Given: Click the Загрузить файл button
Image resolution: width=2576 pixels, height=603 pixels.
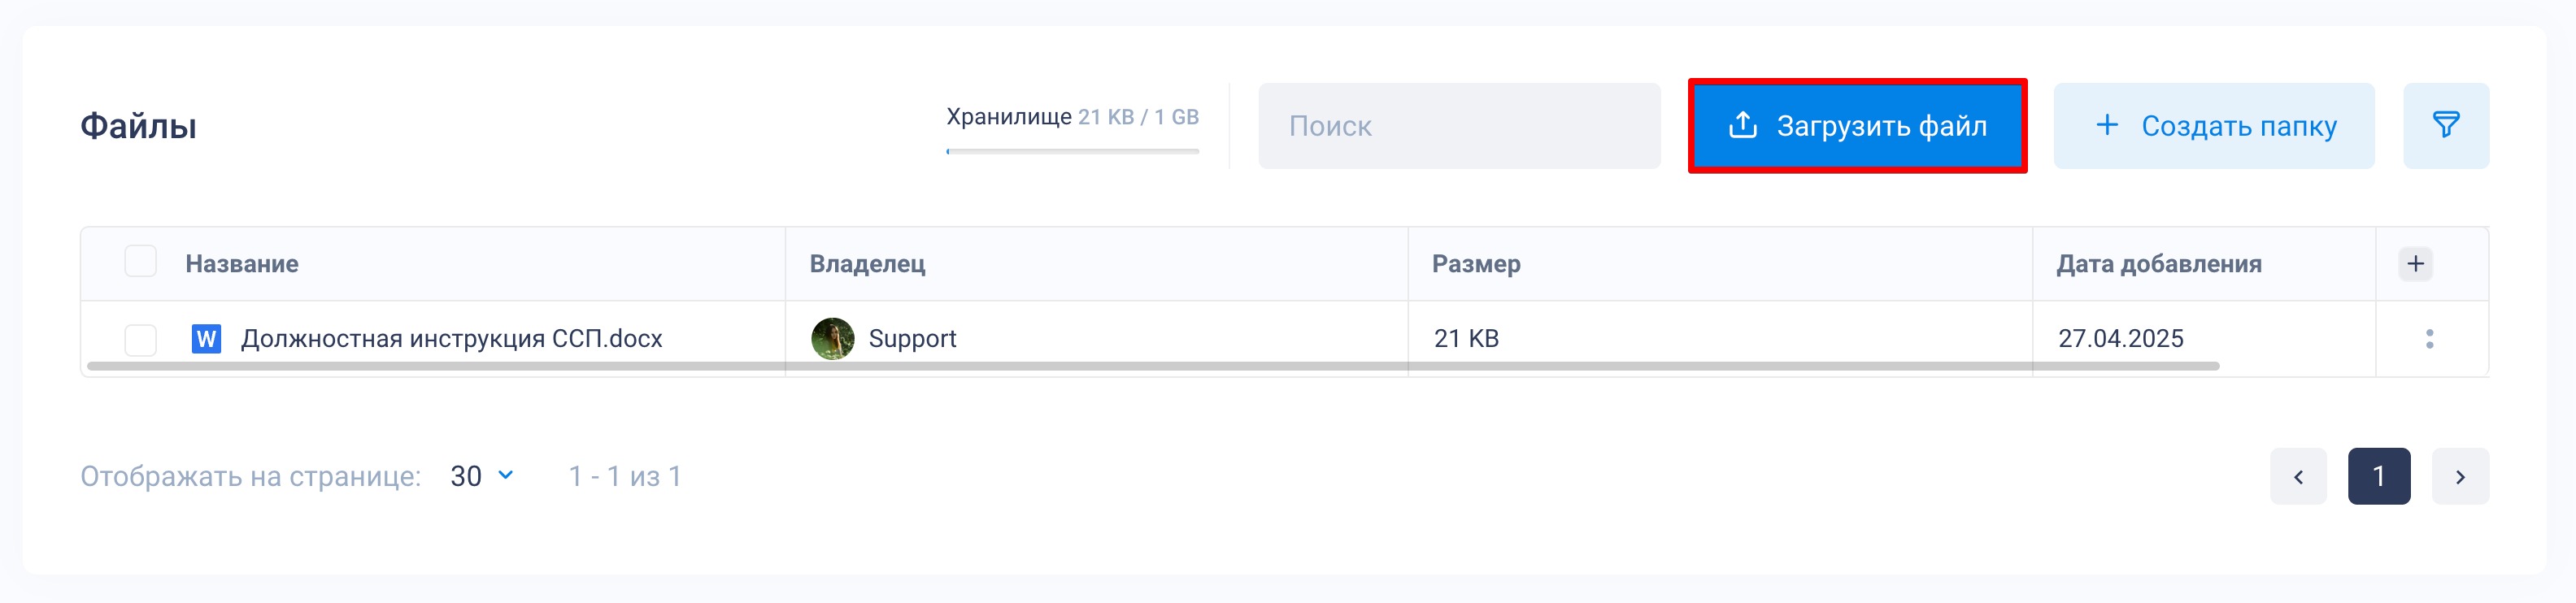Looking at the screenshot, I should point(1857,126).
